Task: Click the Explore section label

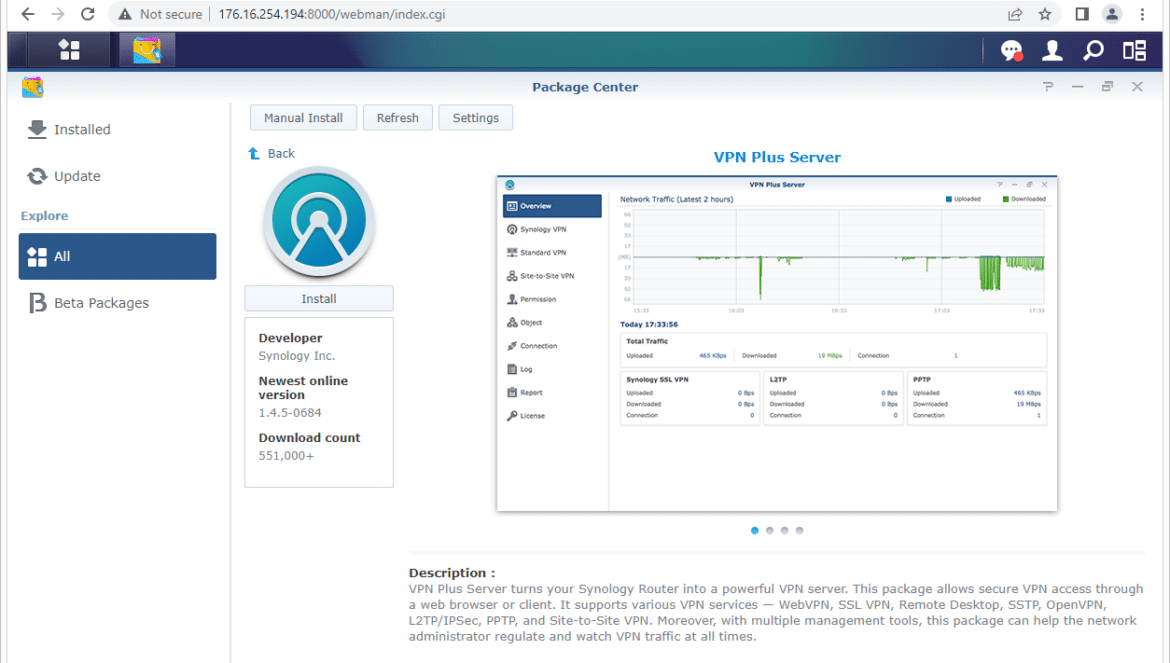Action: pyautogui.click(x=44, y=216)
